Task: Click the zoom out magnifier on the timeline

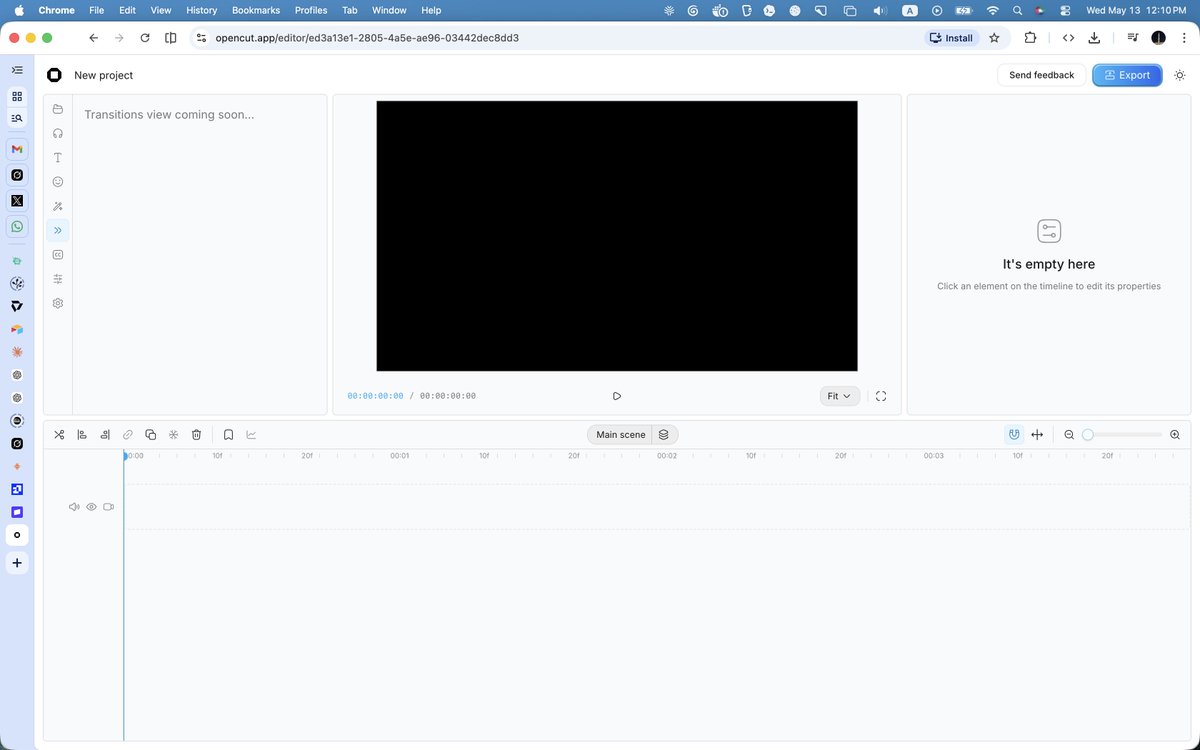Action: (1069, 435)
